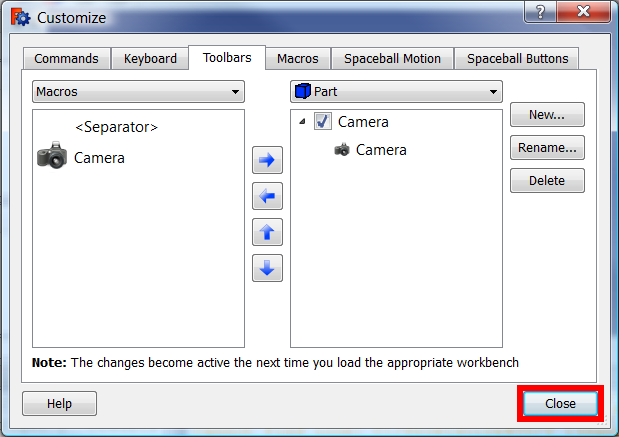Click the FreeCAD logo icon in title bar
This screenshot has width=619, height=437.
click(21, 17)
